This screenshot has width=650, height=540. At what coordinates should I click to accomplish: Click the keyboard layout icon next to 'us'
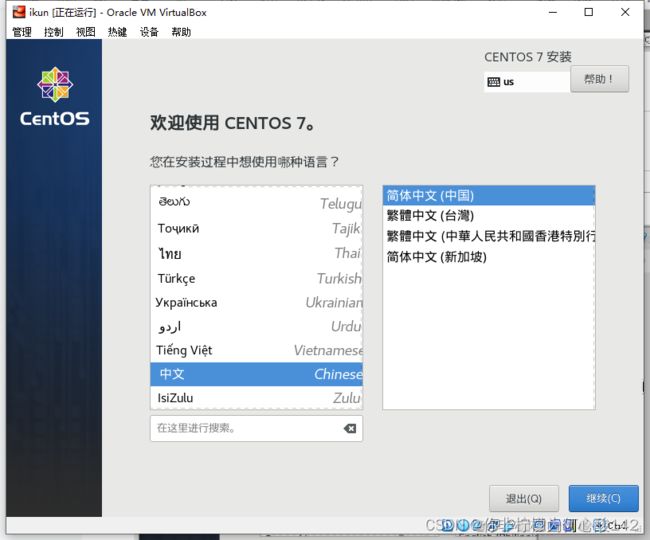click(x=493, y=82)
